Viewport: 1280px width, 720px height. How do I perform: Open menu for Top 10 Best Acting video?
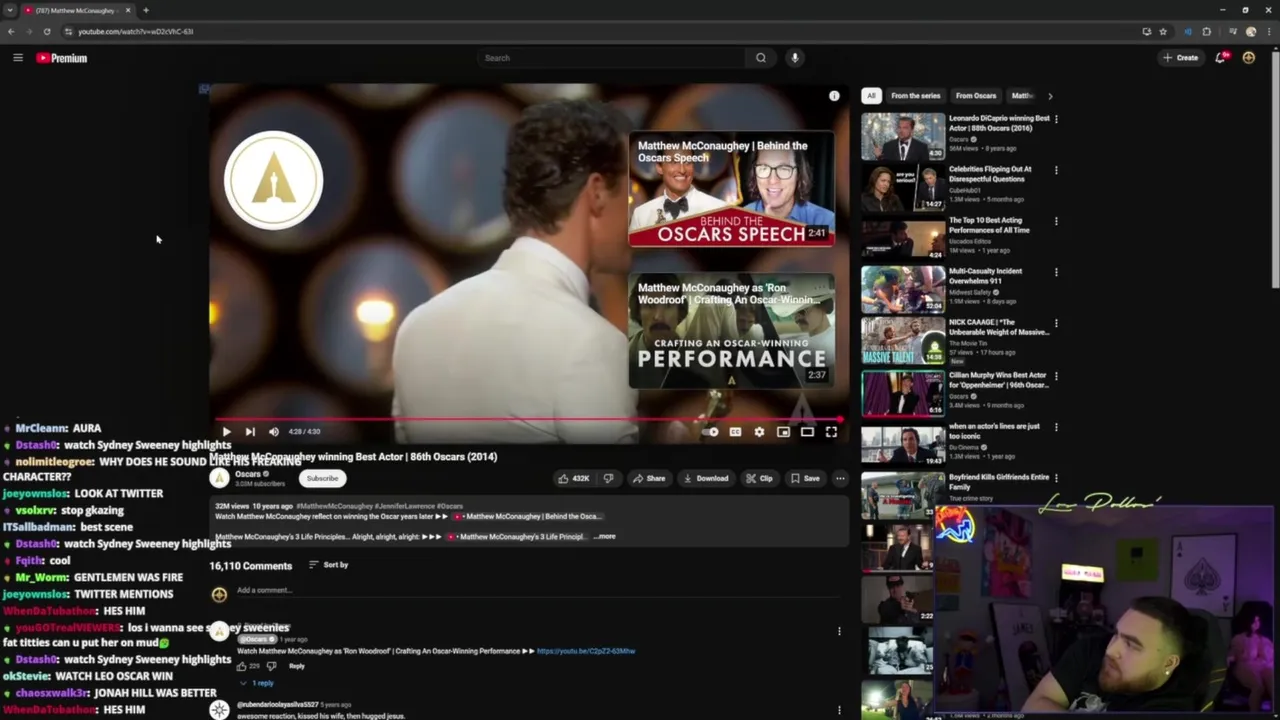coord(1056,221)
